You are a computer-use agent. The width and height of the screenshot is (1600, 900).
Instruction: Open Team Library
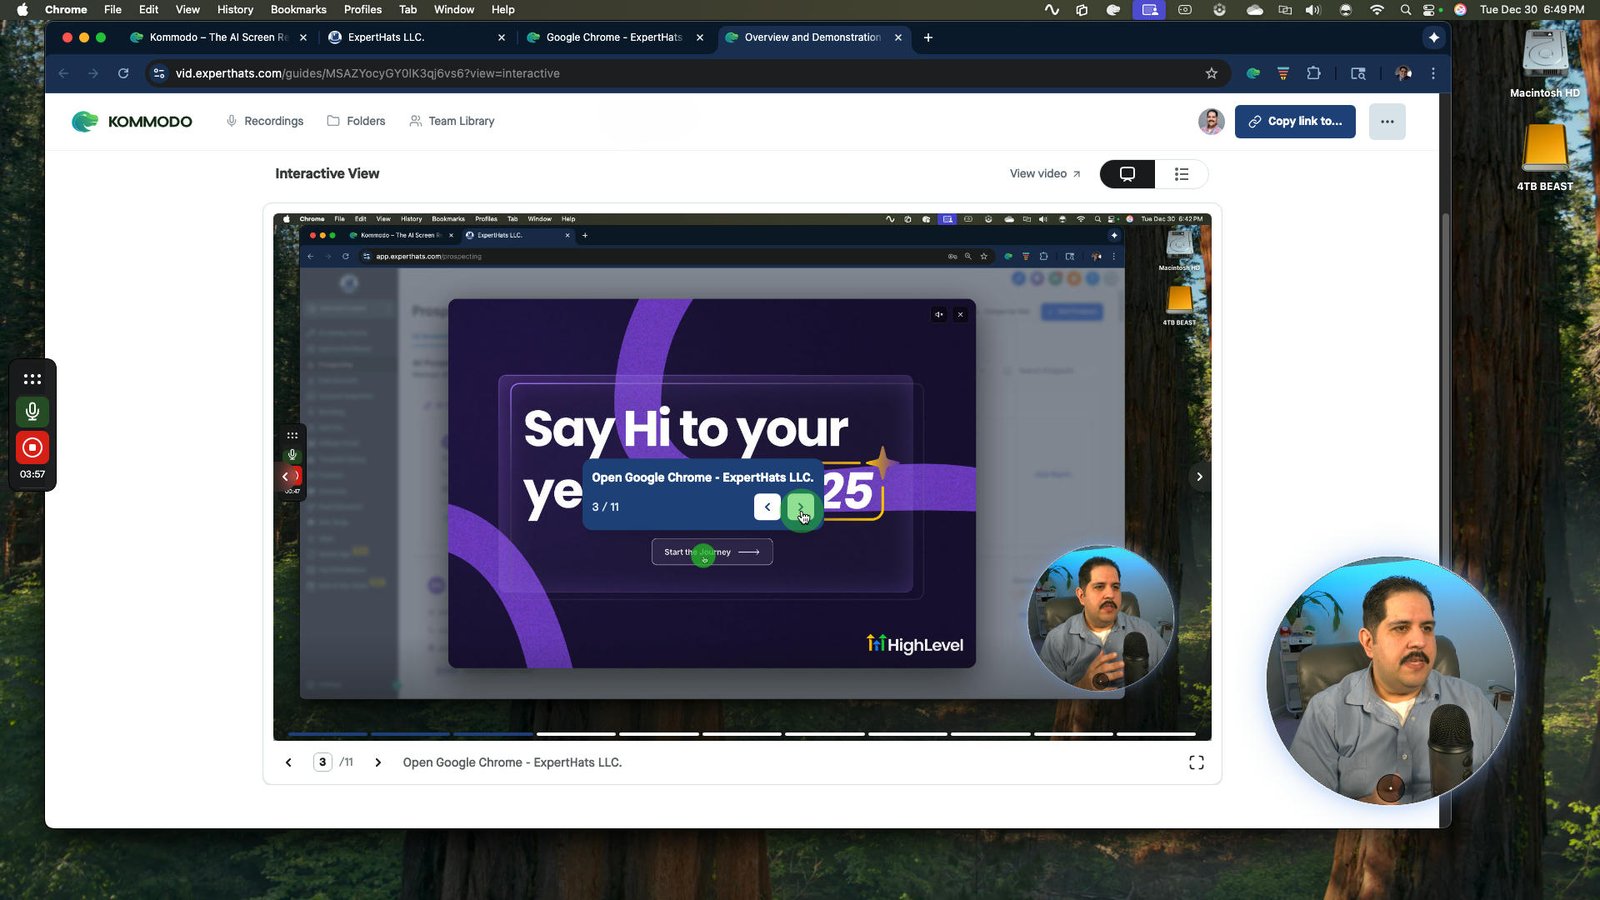tap(451, 121)
